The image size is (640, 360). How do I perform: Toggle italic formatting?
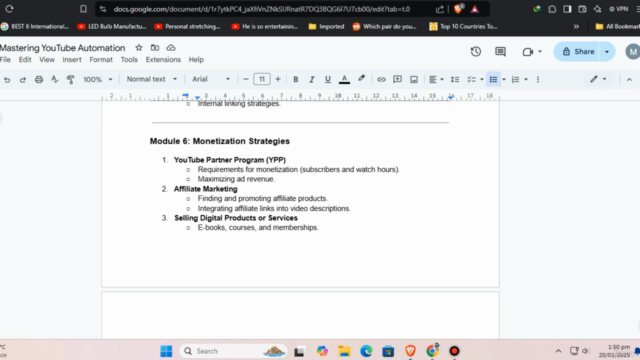(x=311, y=80)
